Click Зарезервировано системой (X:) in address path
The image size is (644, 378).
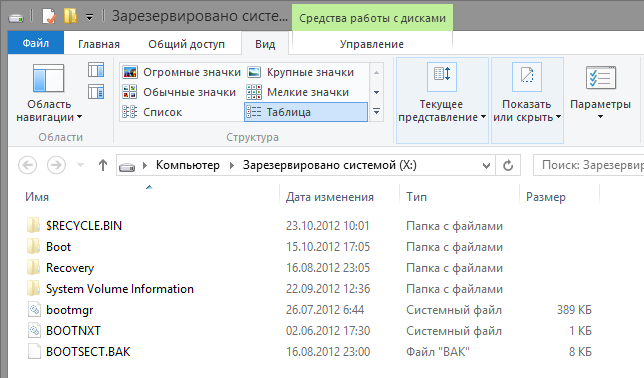pyautogui.click(x=329, y=165)
